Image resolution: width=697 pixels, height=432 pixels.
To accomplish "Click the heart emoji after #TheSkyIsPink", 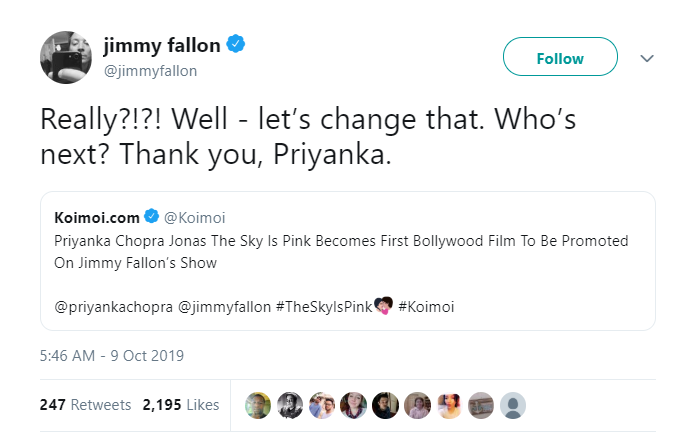I will tap(382, 306).
